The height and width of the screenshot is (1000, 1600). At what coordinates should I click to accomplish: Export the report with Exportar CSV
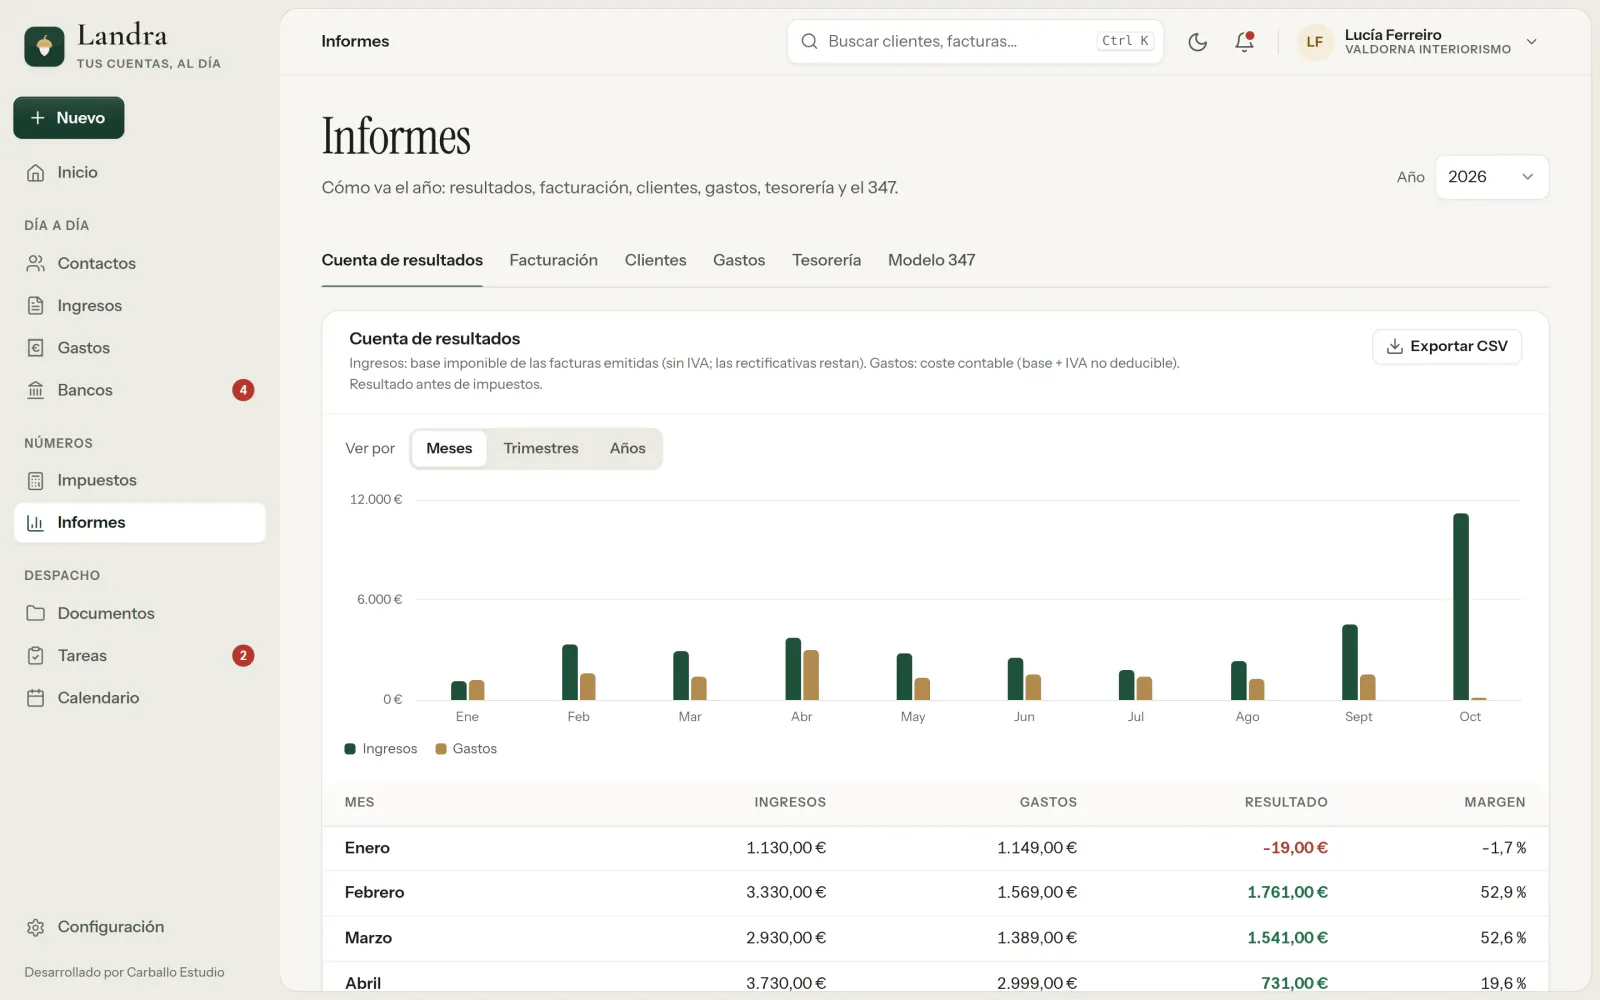[x=1447, y=347]
